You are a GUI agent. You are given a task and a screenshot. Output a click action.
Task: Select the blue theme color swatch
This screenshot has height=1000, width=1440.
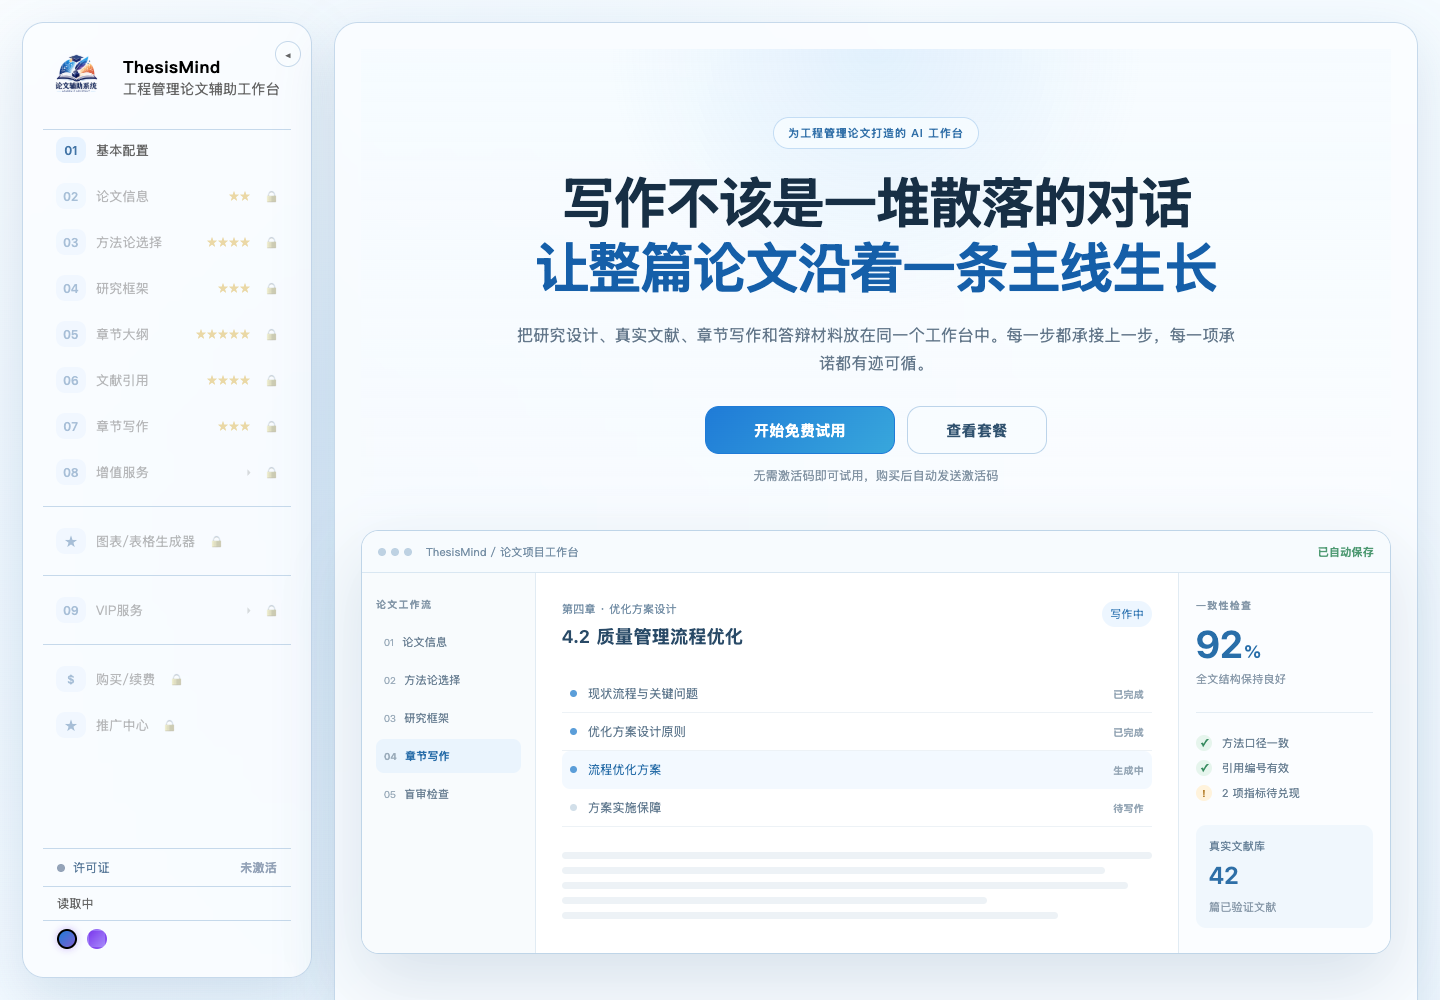click(x=67, y=939)
